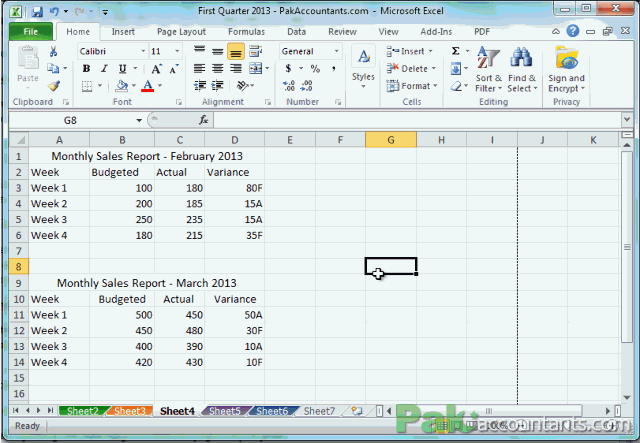
Task: Click the Fill down icon in Editing
Action: (x=456, y=69)
